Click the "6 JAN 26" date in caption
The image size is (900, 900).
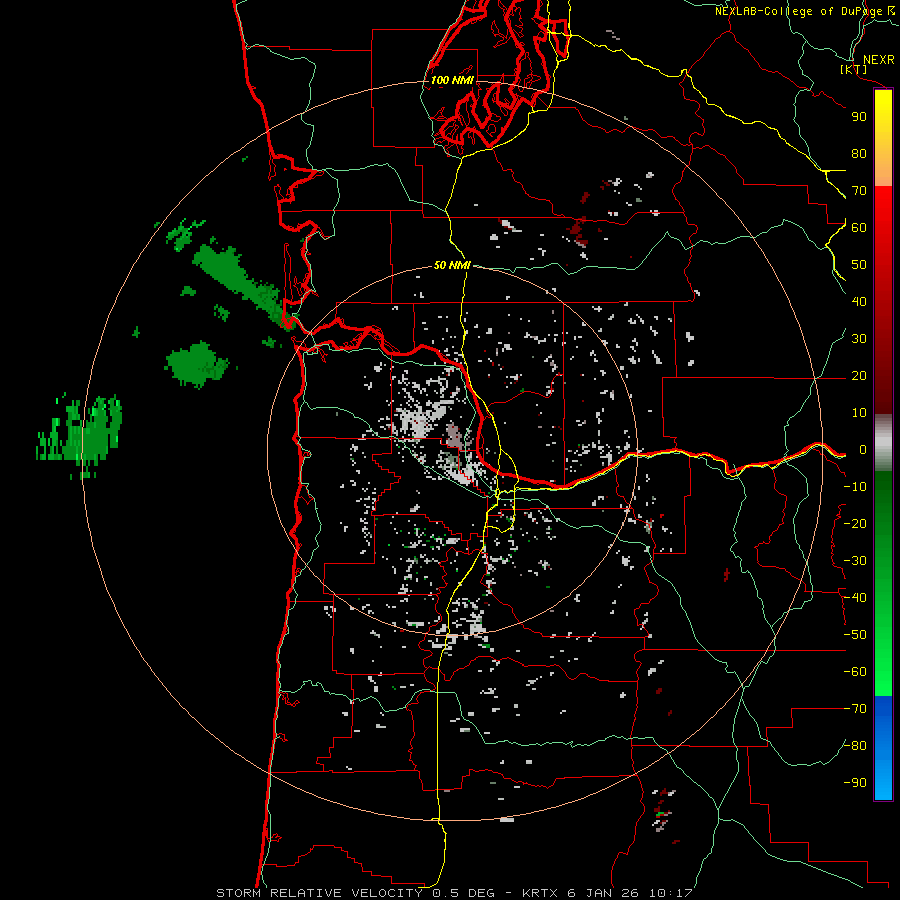[x=604, y=893]
